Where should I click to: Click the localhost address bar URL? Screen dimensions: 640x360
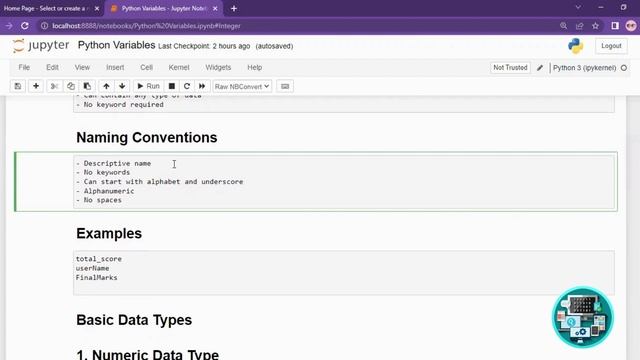pos(147,26)
